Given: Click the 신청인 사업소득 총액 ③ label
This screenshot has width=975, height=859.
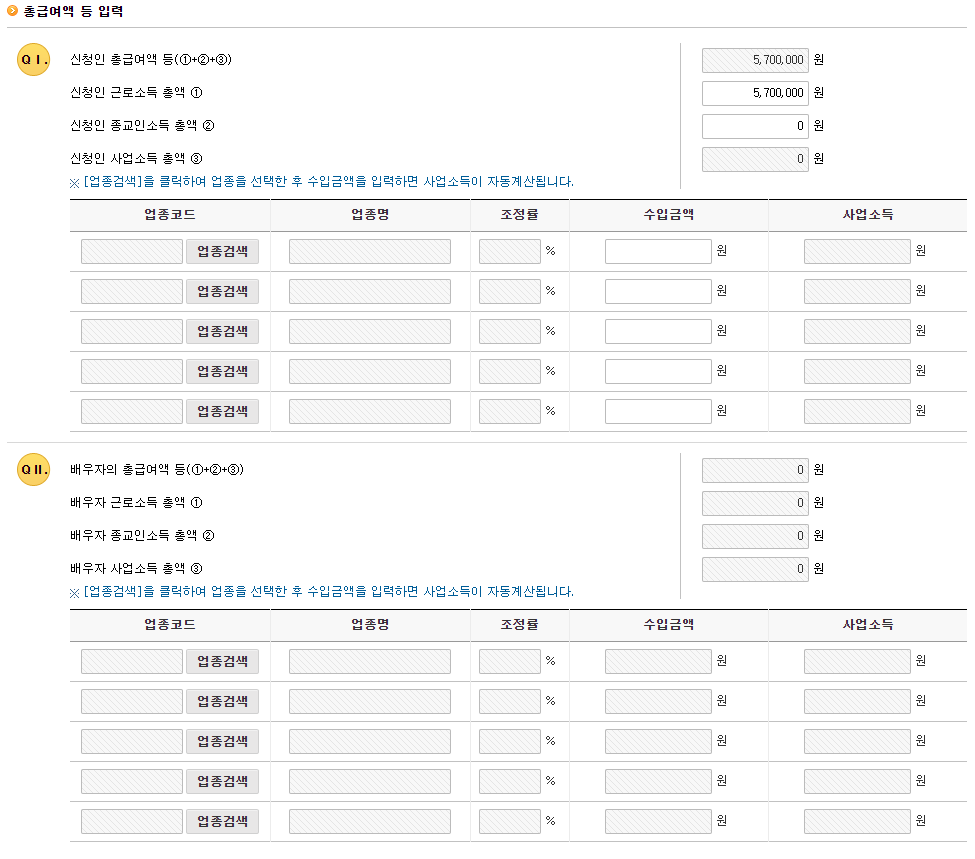Looking at the screenshot, I should [136, 159].
